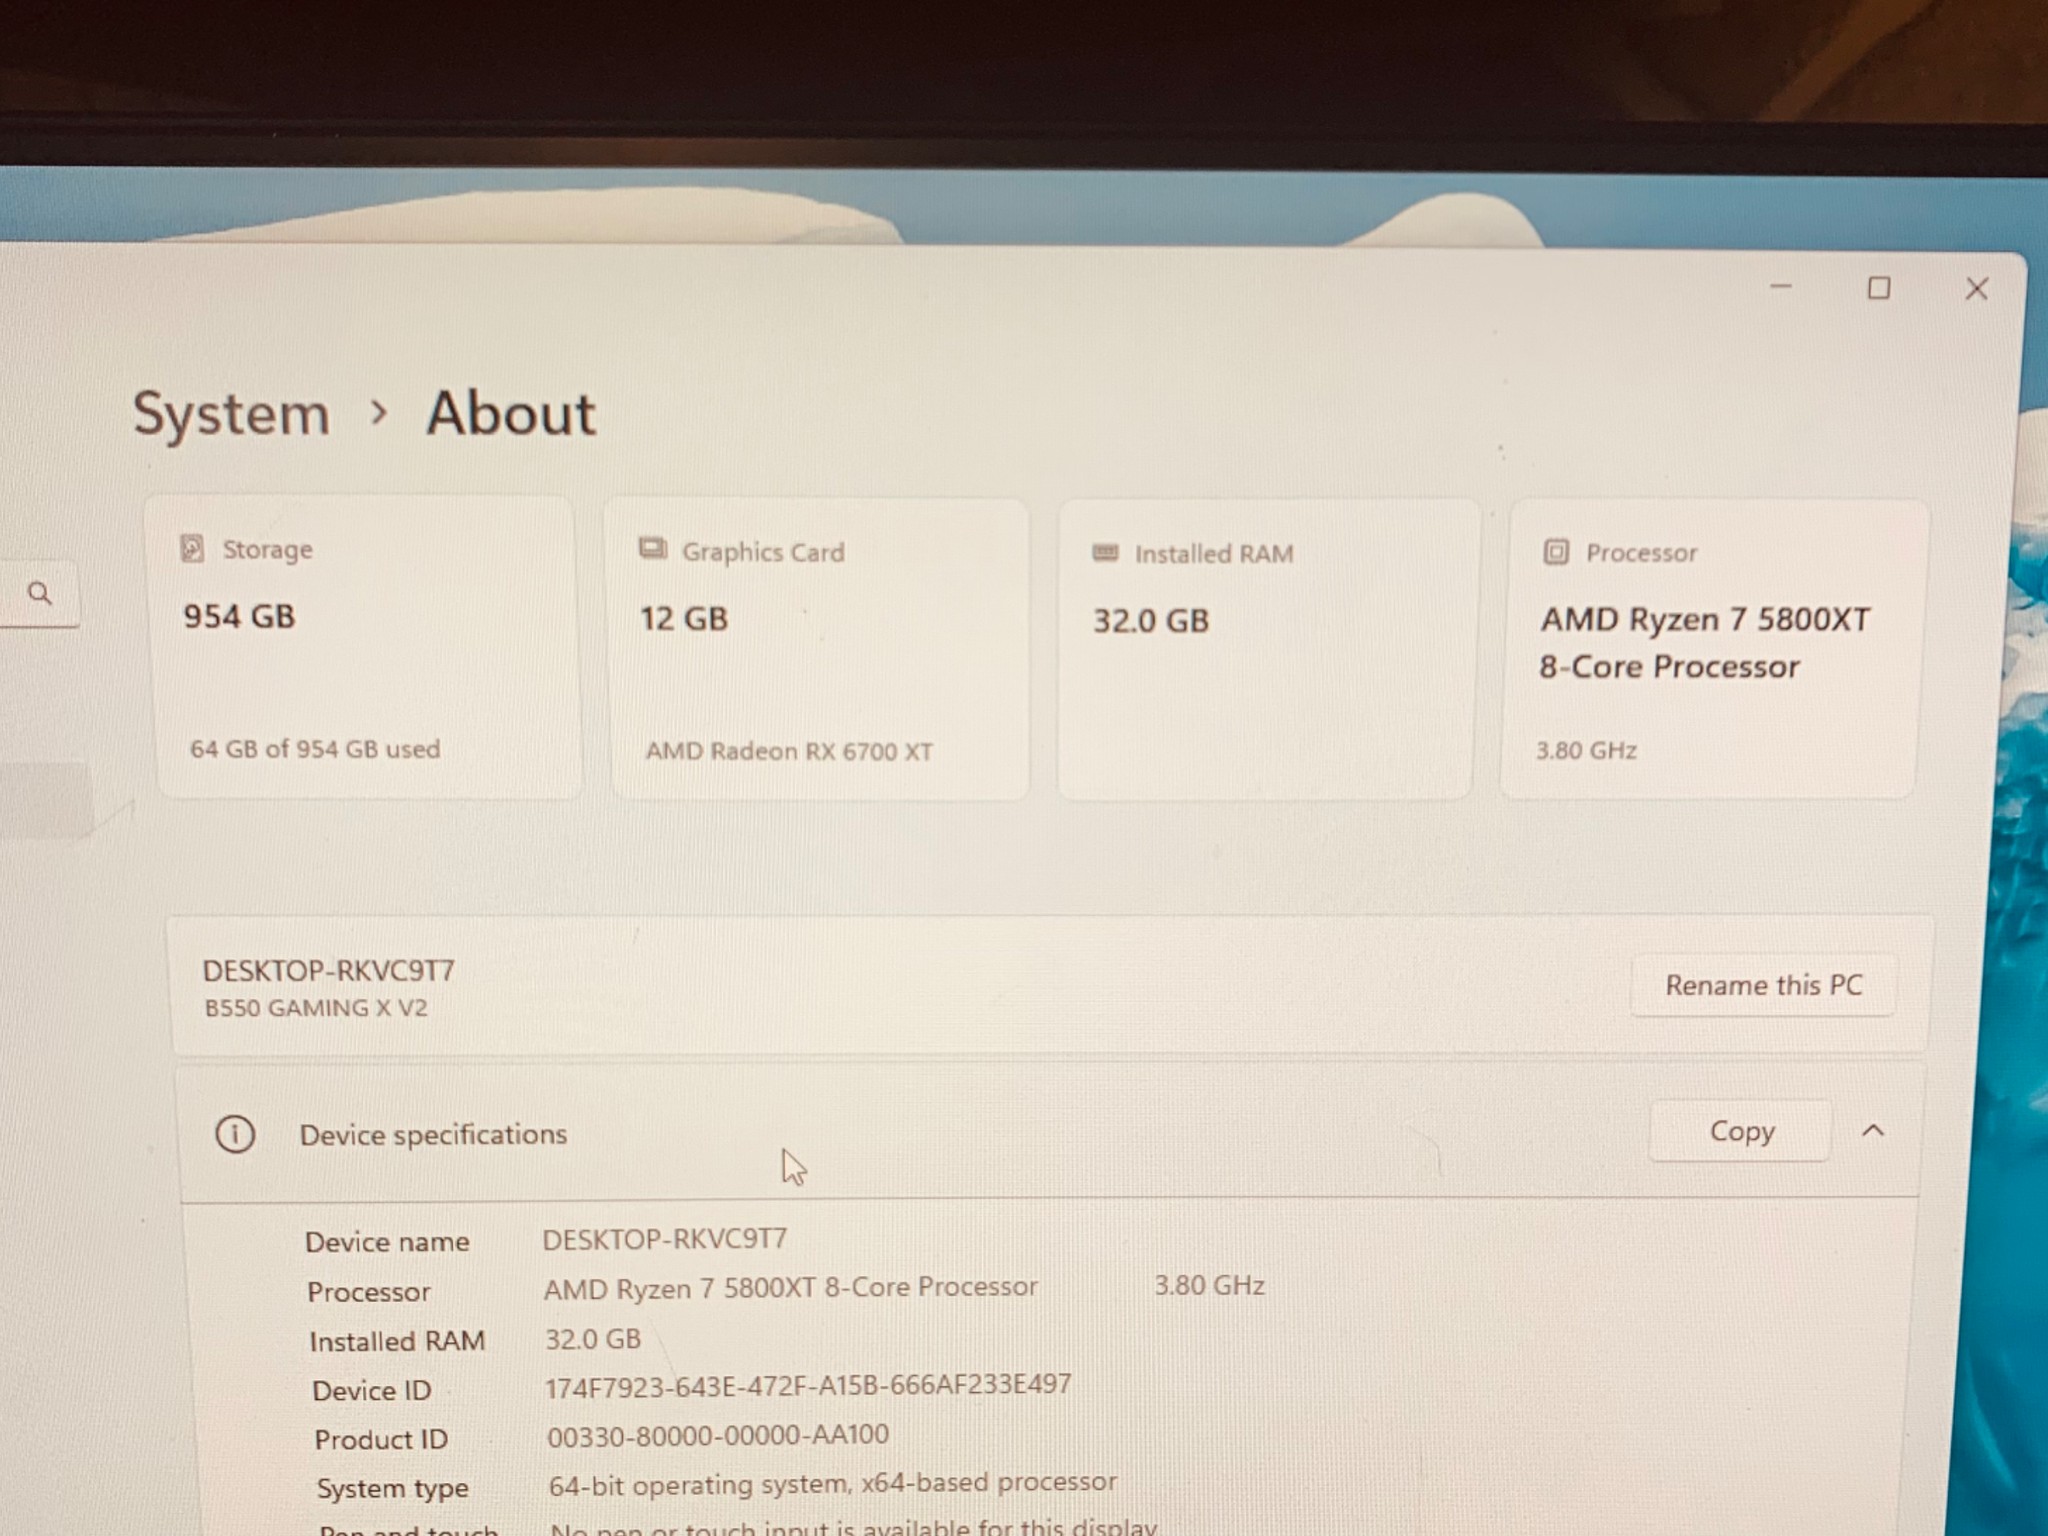Click the Processor chip icon
2048x1536 pixels.
1556,552
